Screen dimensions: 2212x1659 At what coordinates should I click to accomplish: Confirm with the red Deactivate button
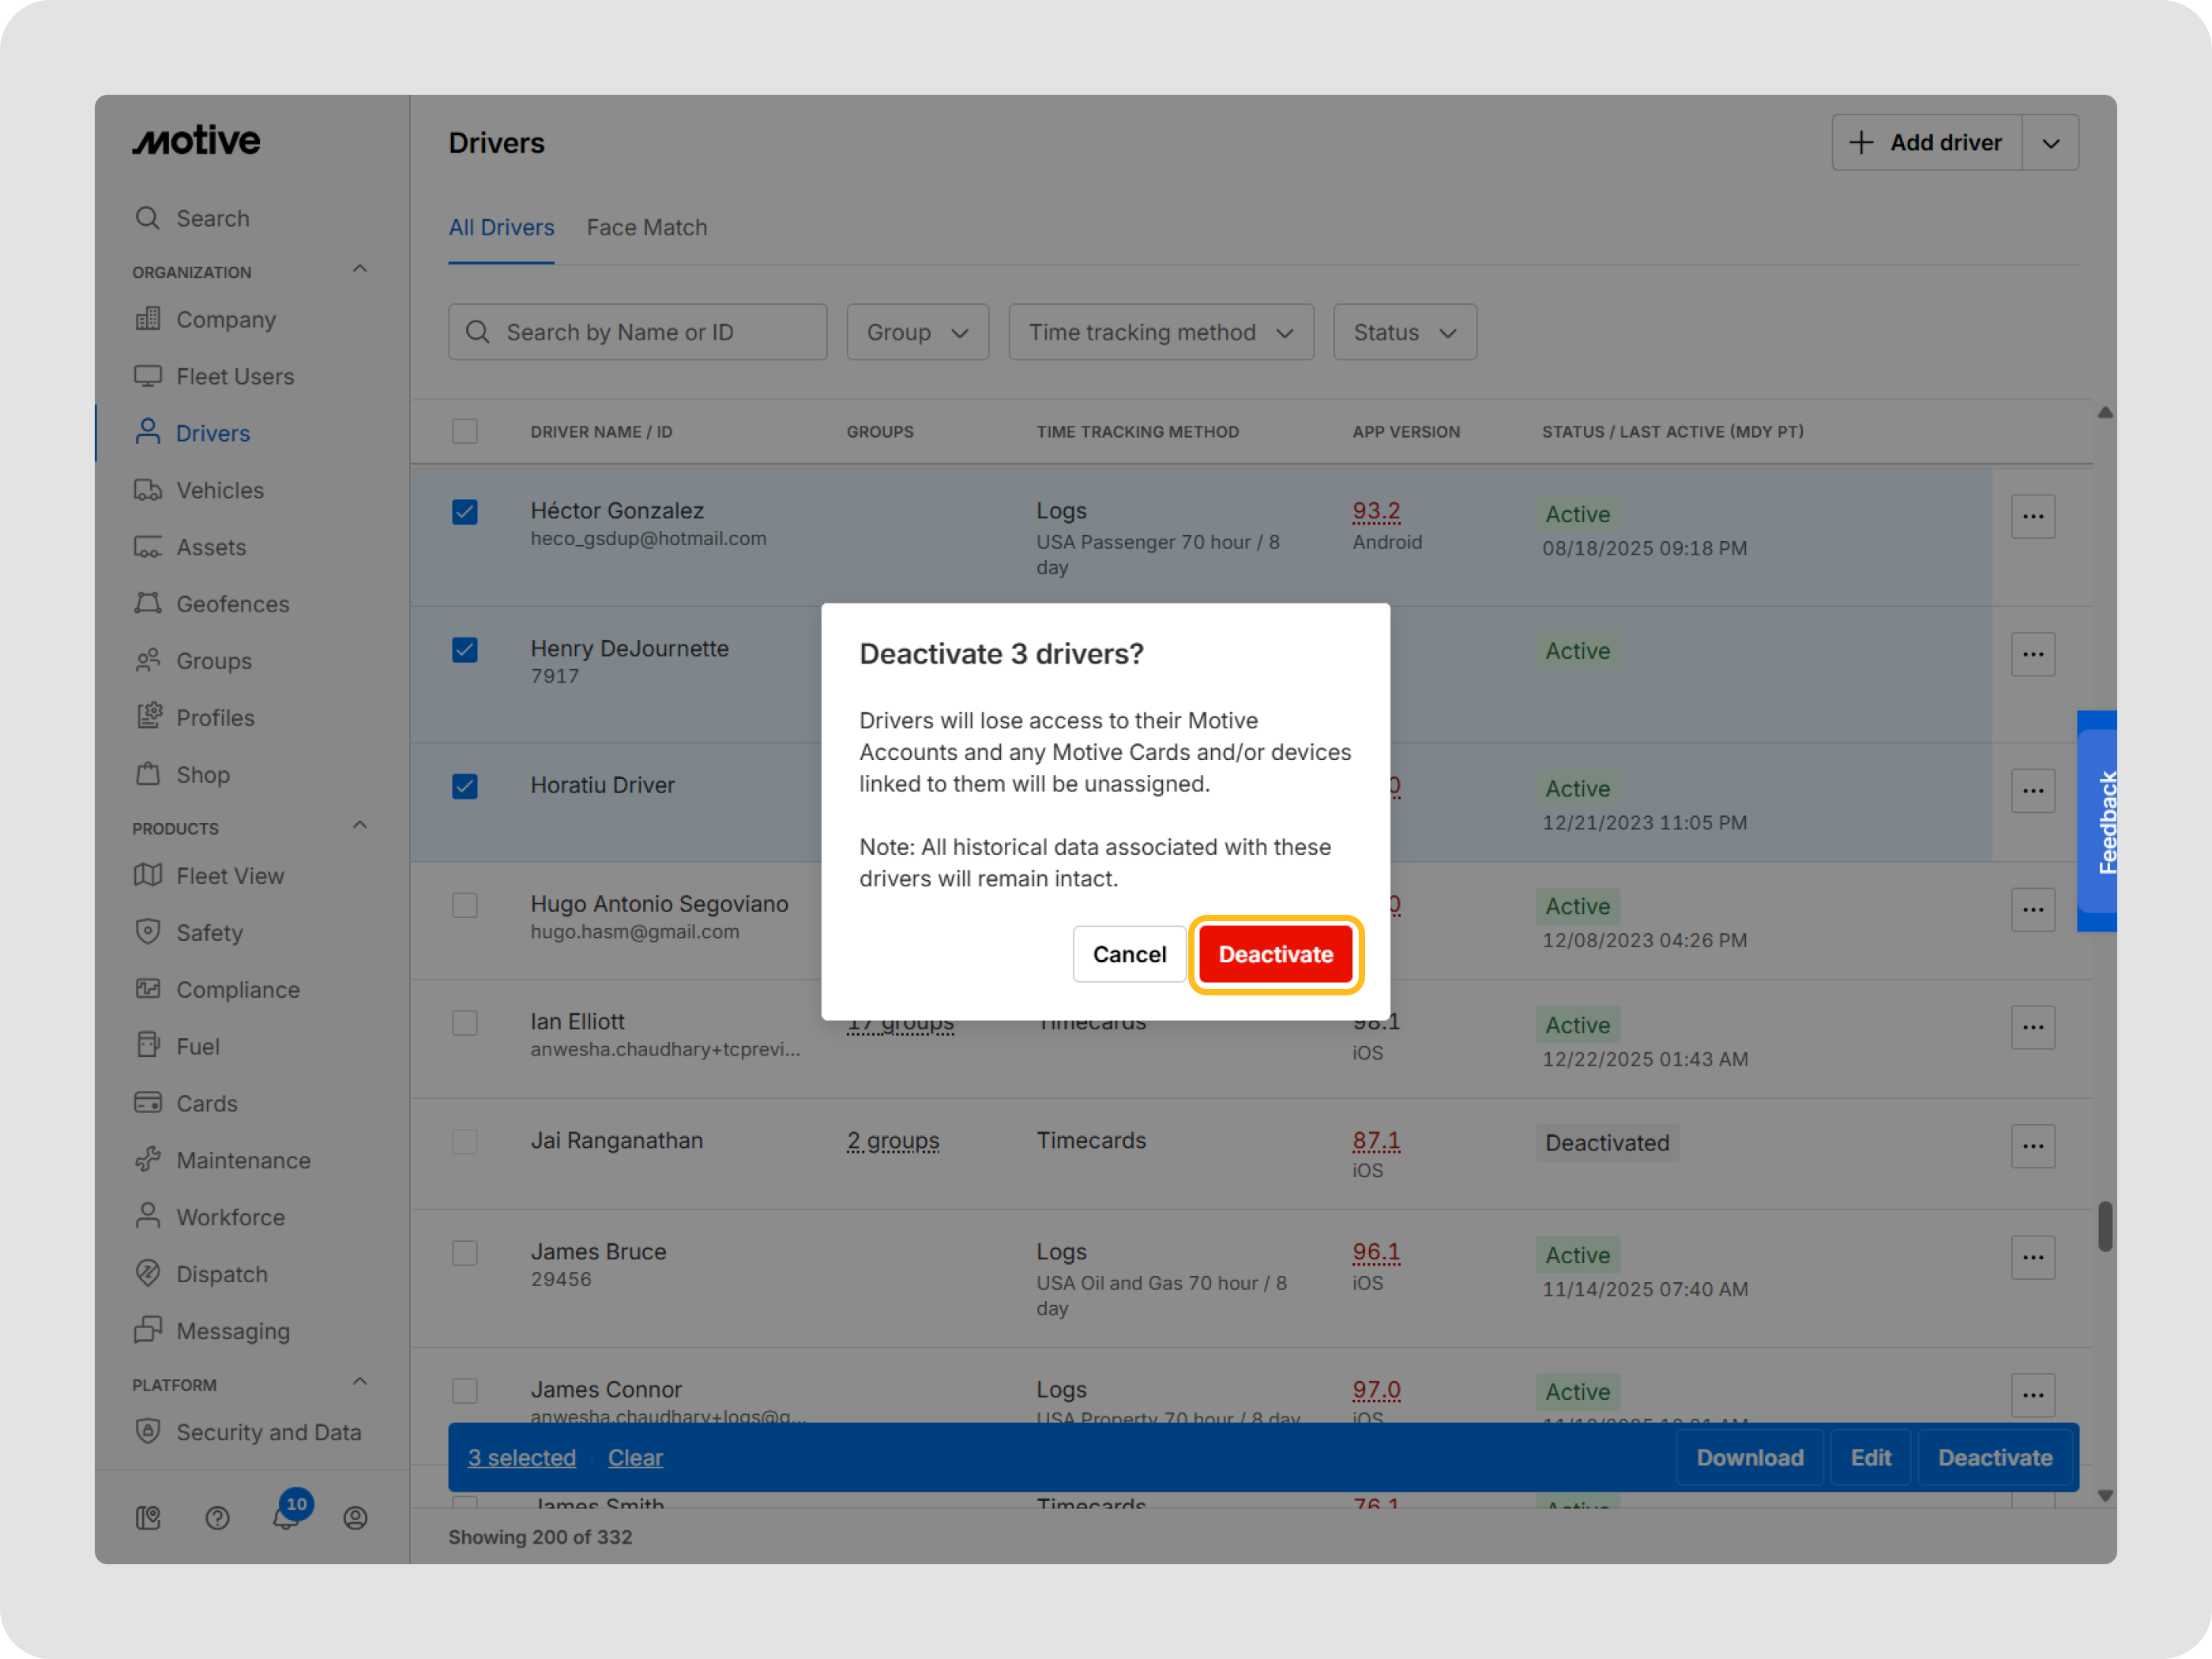pyautogui.click(x=1275, y=954)
